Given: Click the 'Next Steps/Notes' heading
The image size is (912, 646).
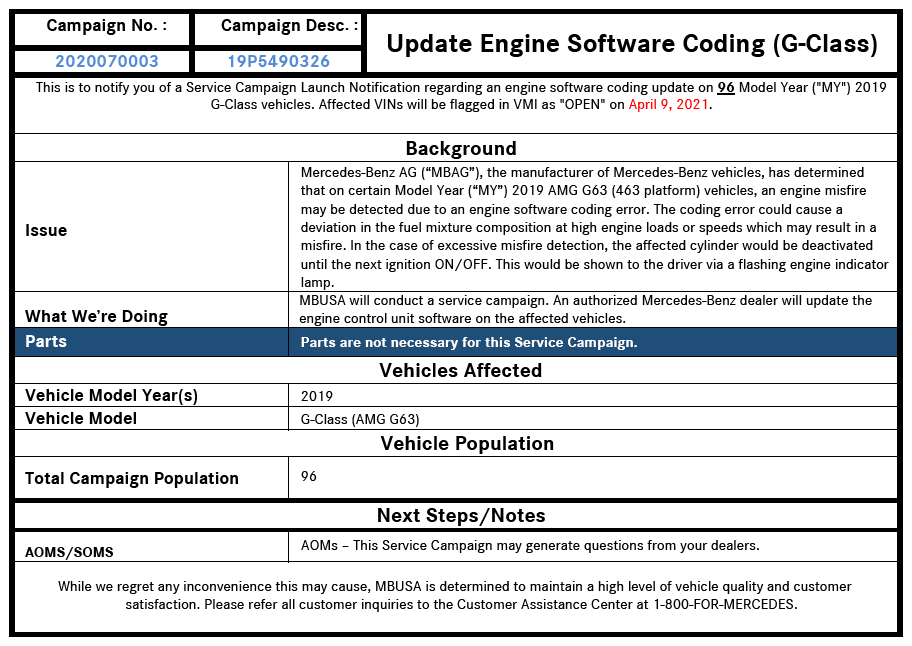Looking at the screenshot, I should (x=461, y=516).
